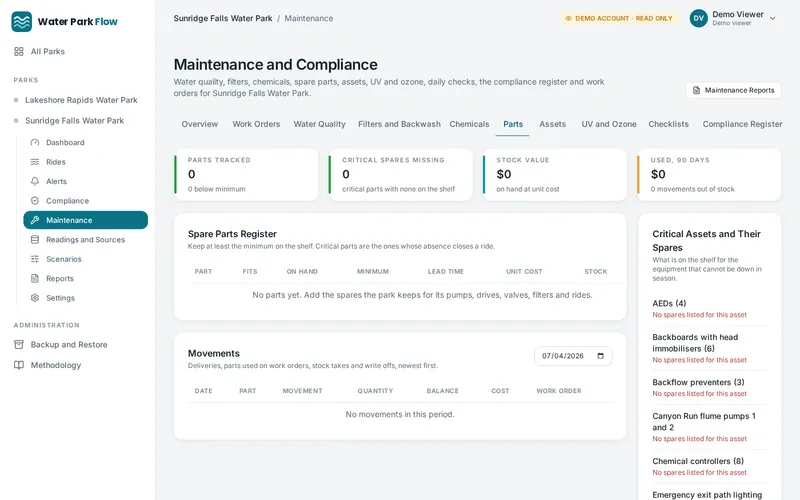This screenshot has width=800, height=500.
Task: Click the Alerts bell icon
Action: click(x=35, y=181)
